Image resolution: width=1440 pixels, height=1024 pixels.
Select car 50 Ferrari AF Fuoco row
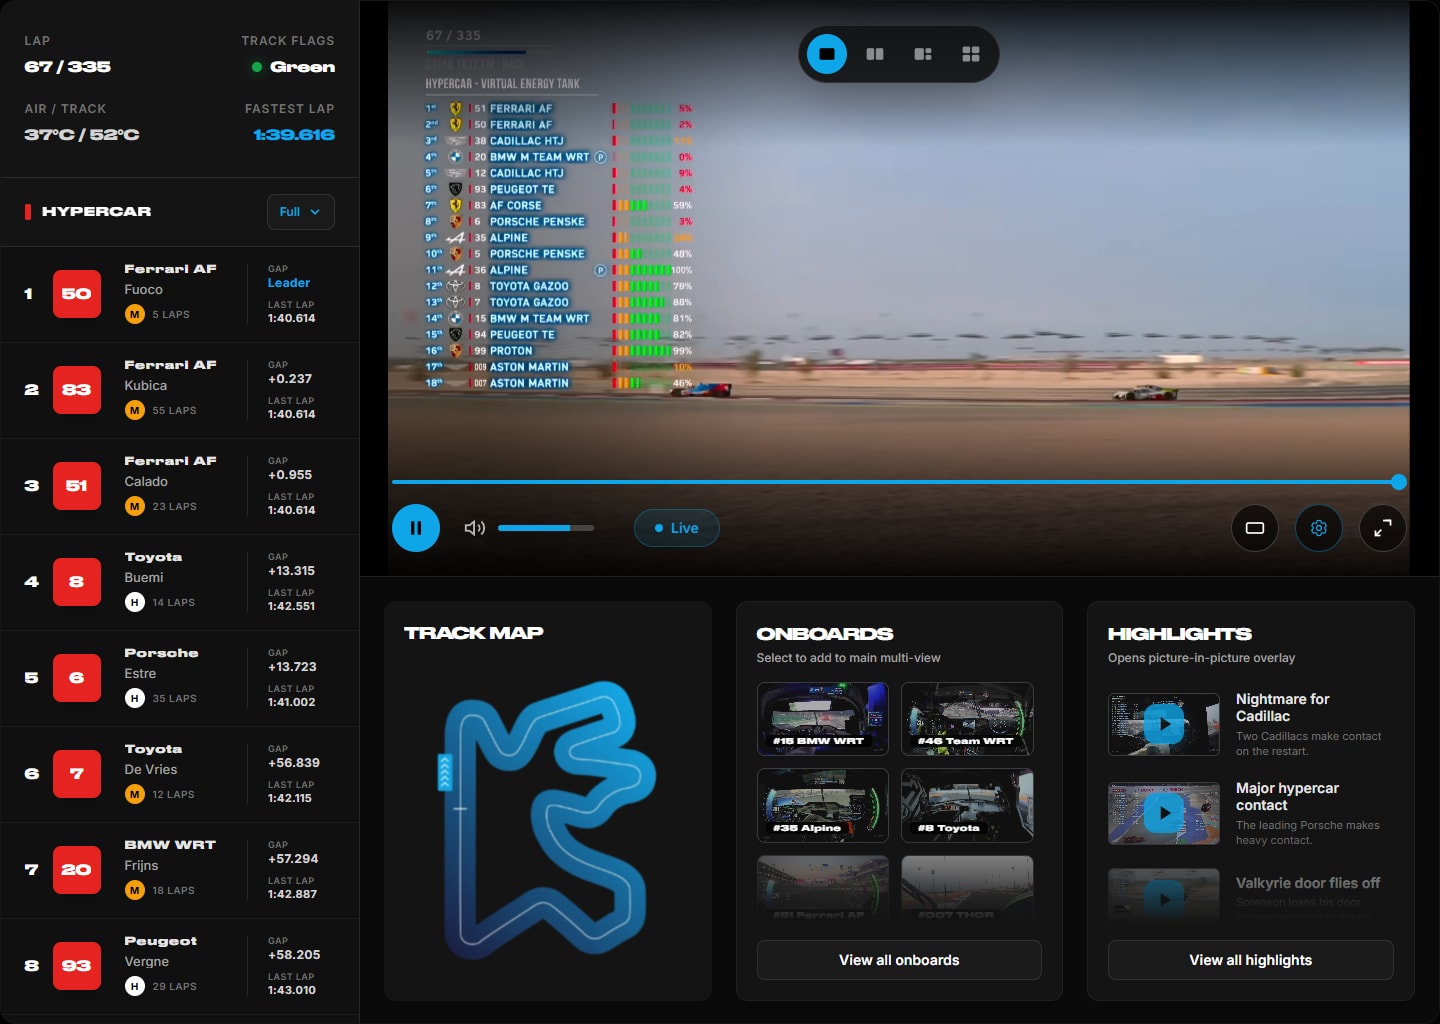[180, 294]
